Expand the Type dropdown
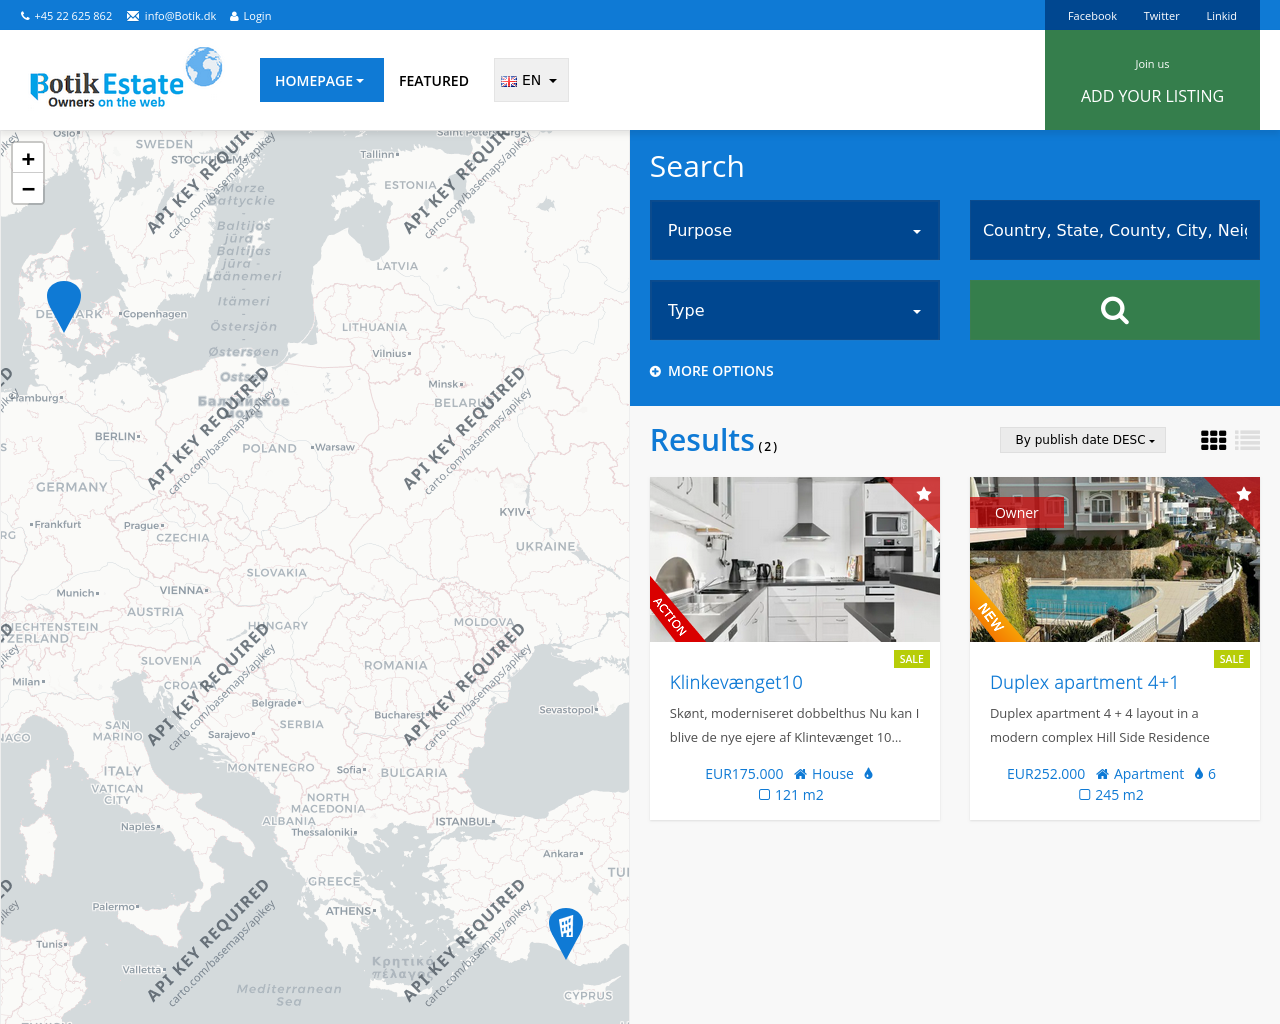This screenshot has width=1280, height=1024. [x=795, y=310]
